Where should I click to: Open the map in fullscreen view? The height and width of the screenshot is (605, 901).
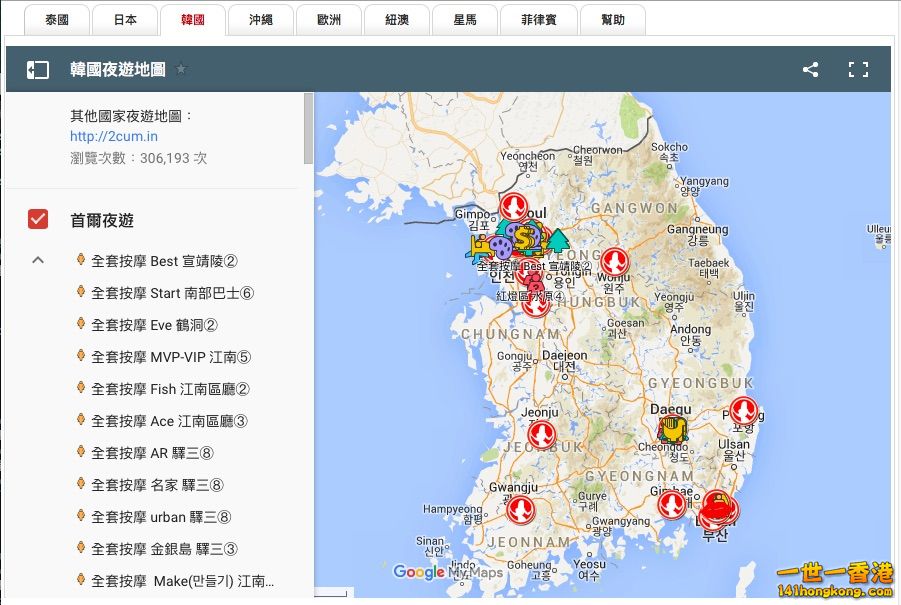(x=858, y=70)
